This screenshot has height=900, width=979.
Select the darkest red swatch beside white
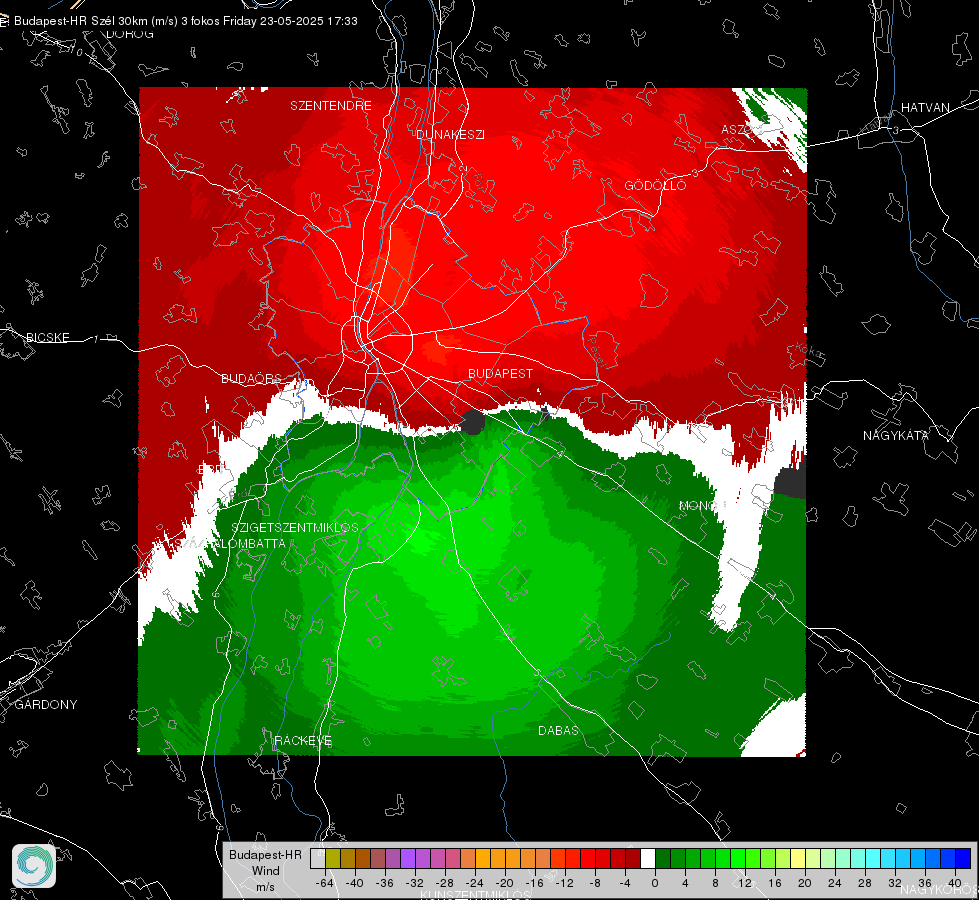pos(633,859)
